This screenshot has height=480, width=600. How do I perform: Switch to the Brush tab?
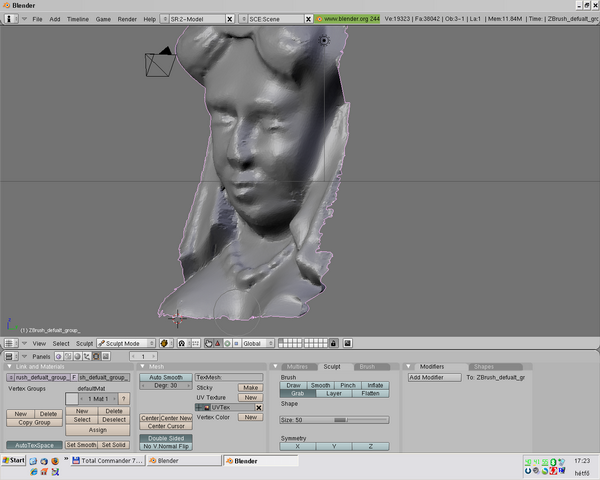pyautogui.click(x=367, y=367)
